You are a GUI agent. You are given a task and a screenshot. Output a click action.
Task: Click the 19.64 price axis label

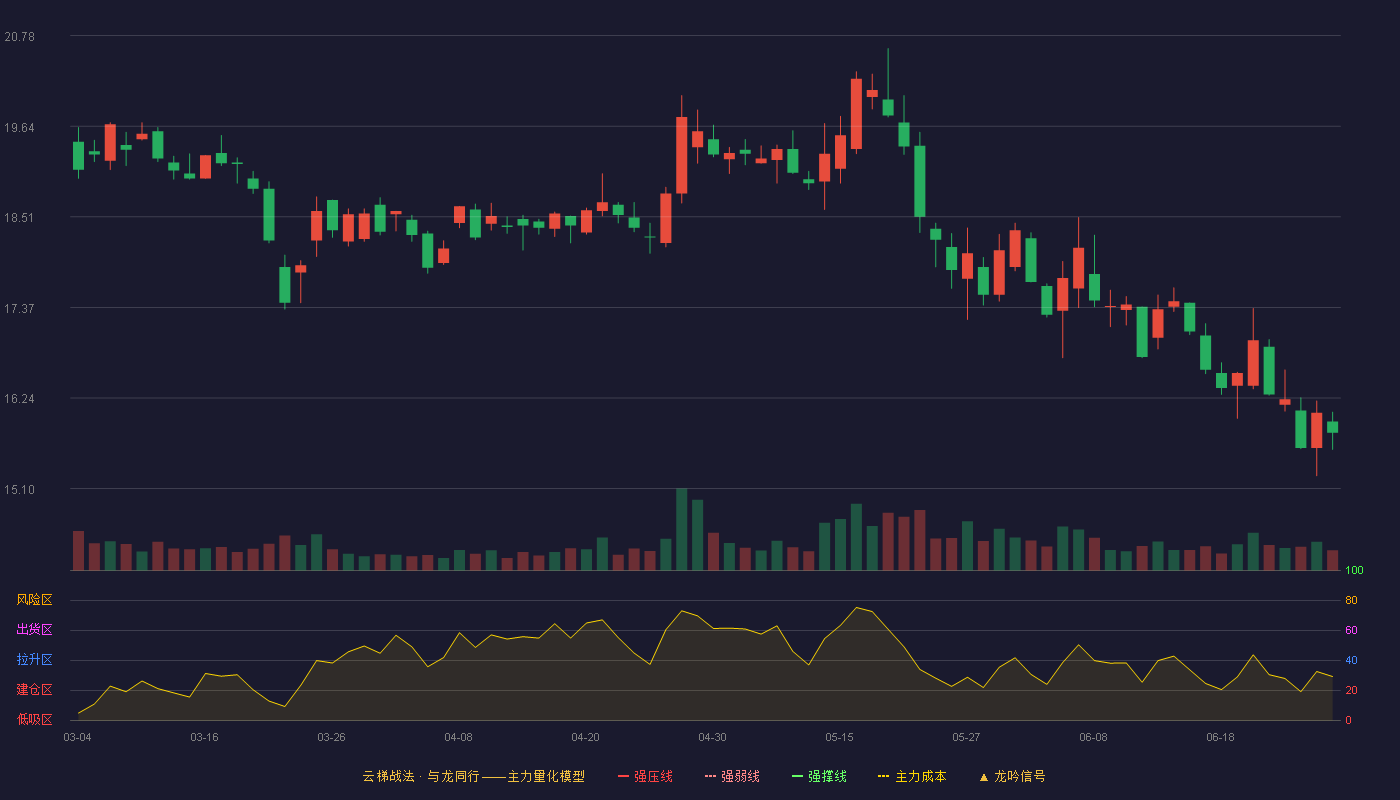tap(20, 127)
